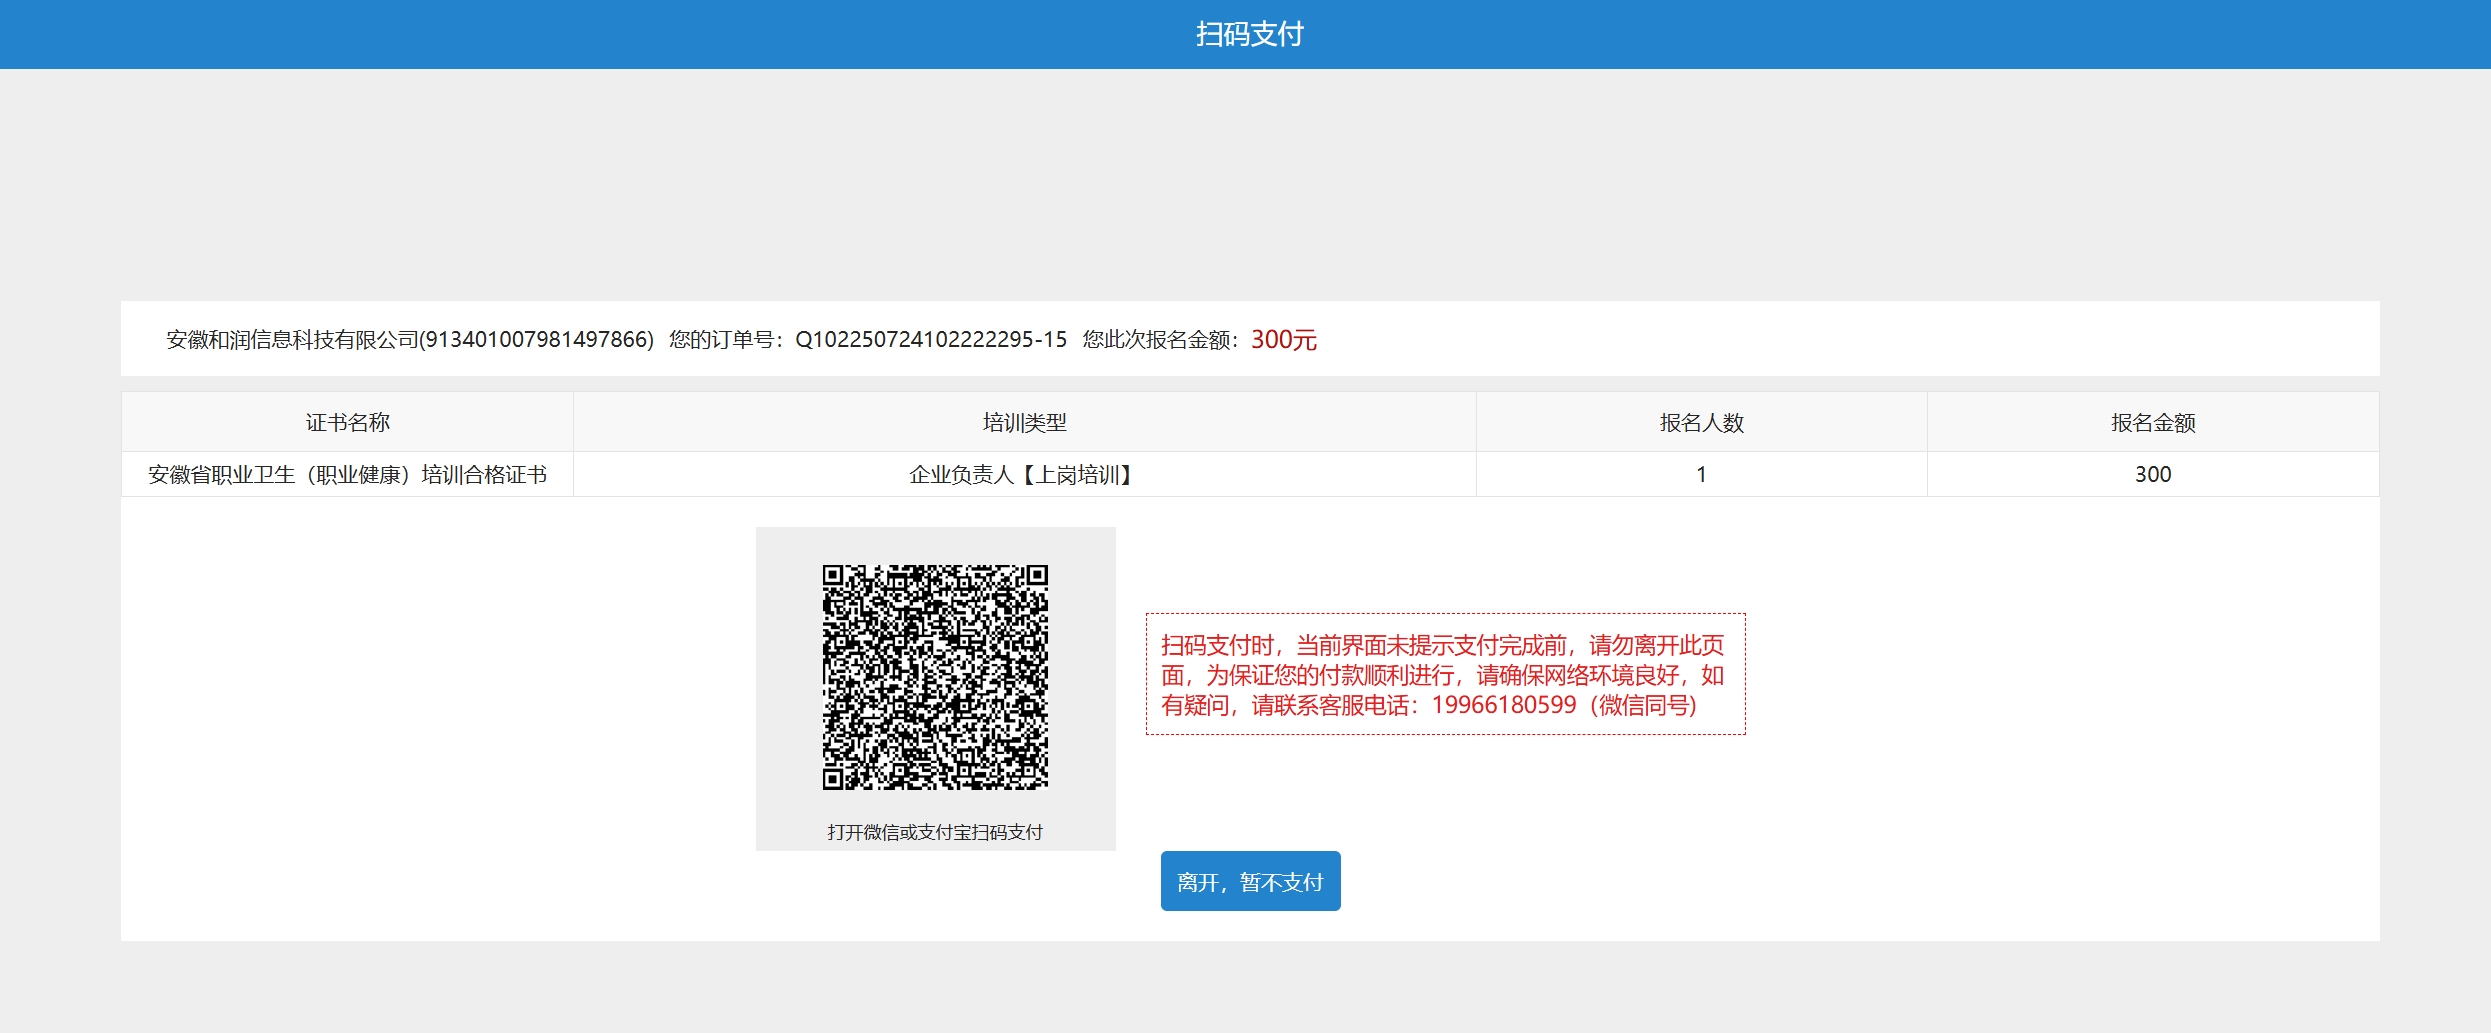
Task: Click the payment QR code image
Action: tap(935, 677)
